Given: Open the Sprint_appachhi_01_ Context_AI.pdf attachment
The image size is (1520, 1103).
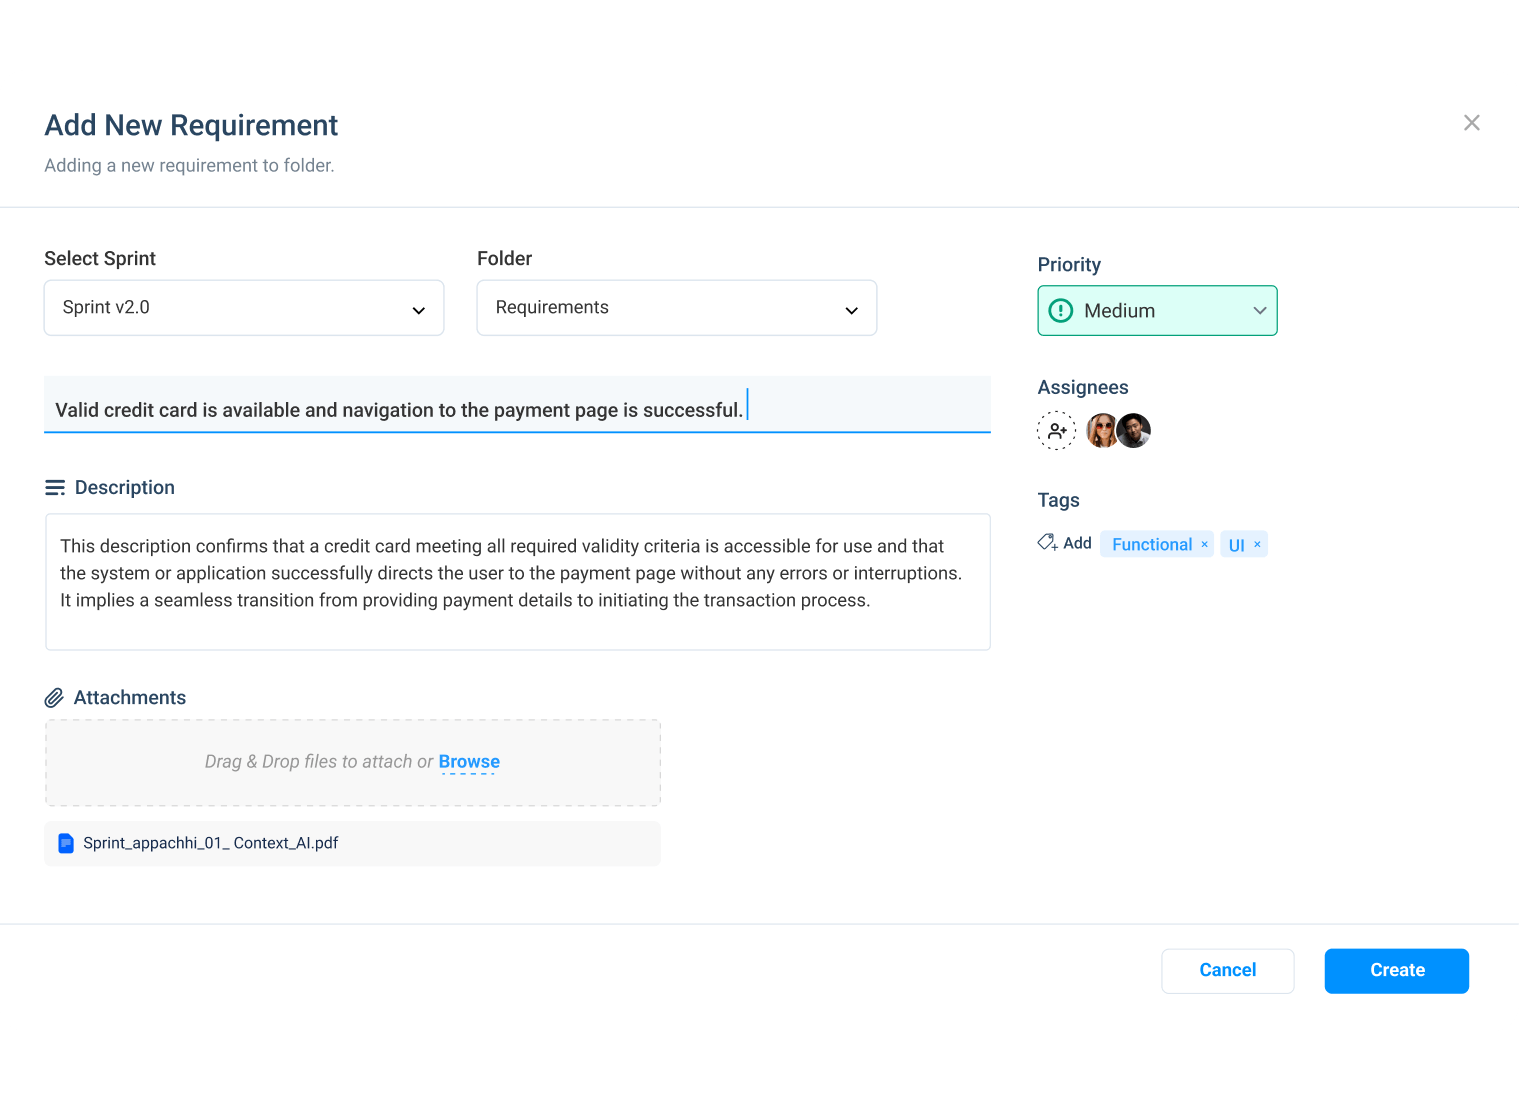Looking at the screenshot, I should (211, 843).
